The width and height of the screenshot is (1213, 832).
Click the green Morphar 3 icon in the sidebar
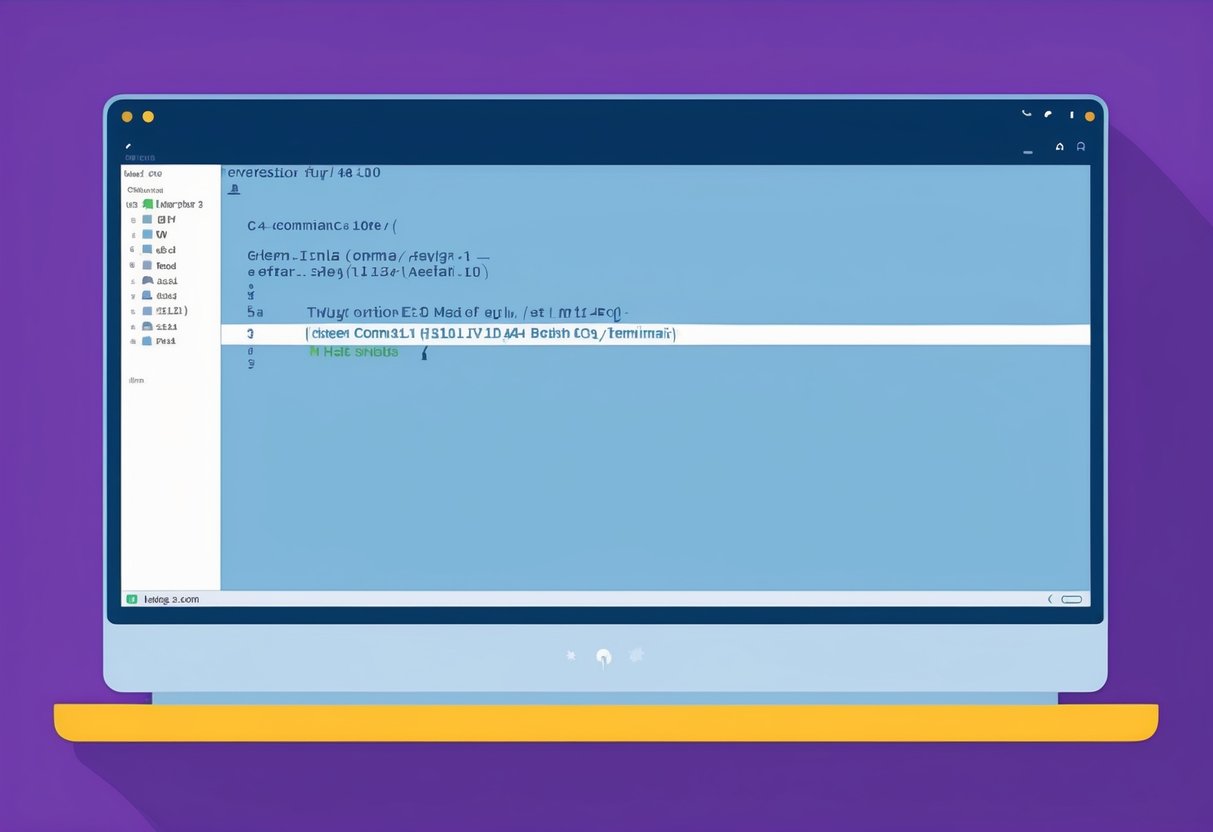click(x=147, y=203)
